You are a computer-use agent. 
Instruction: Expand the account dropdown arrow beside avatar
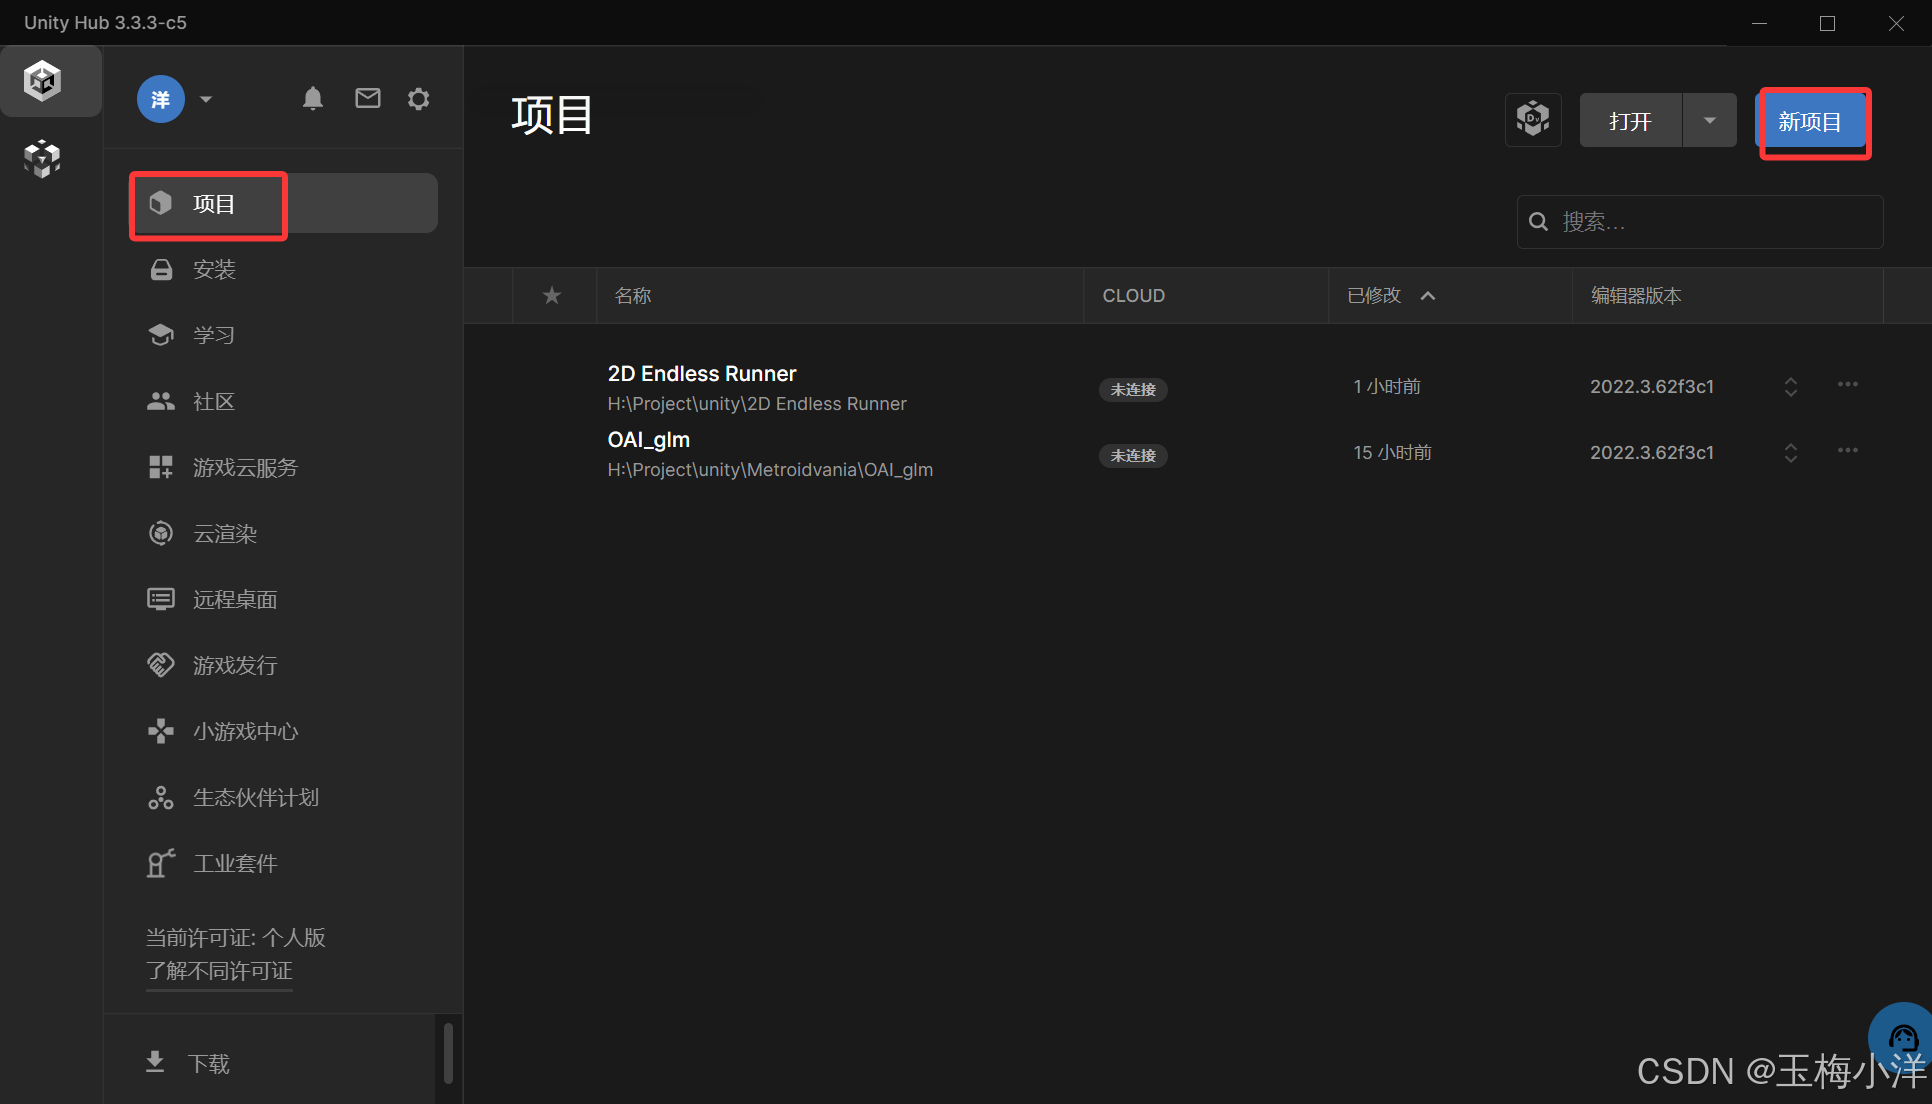click(206, 99)
